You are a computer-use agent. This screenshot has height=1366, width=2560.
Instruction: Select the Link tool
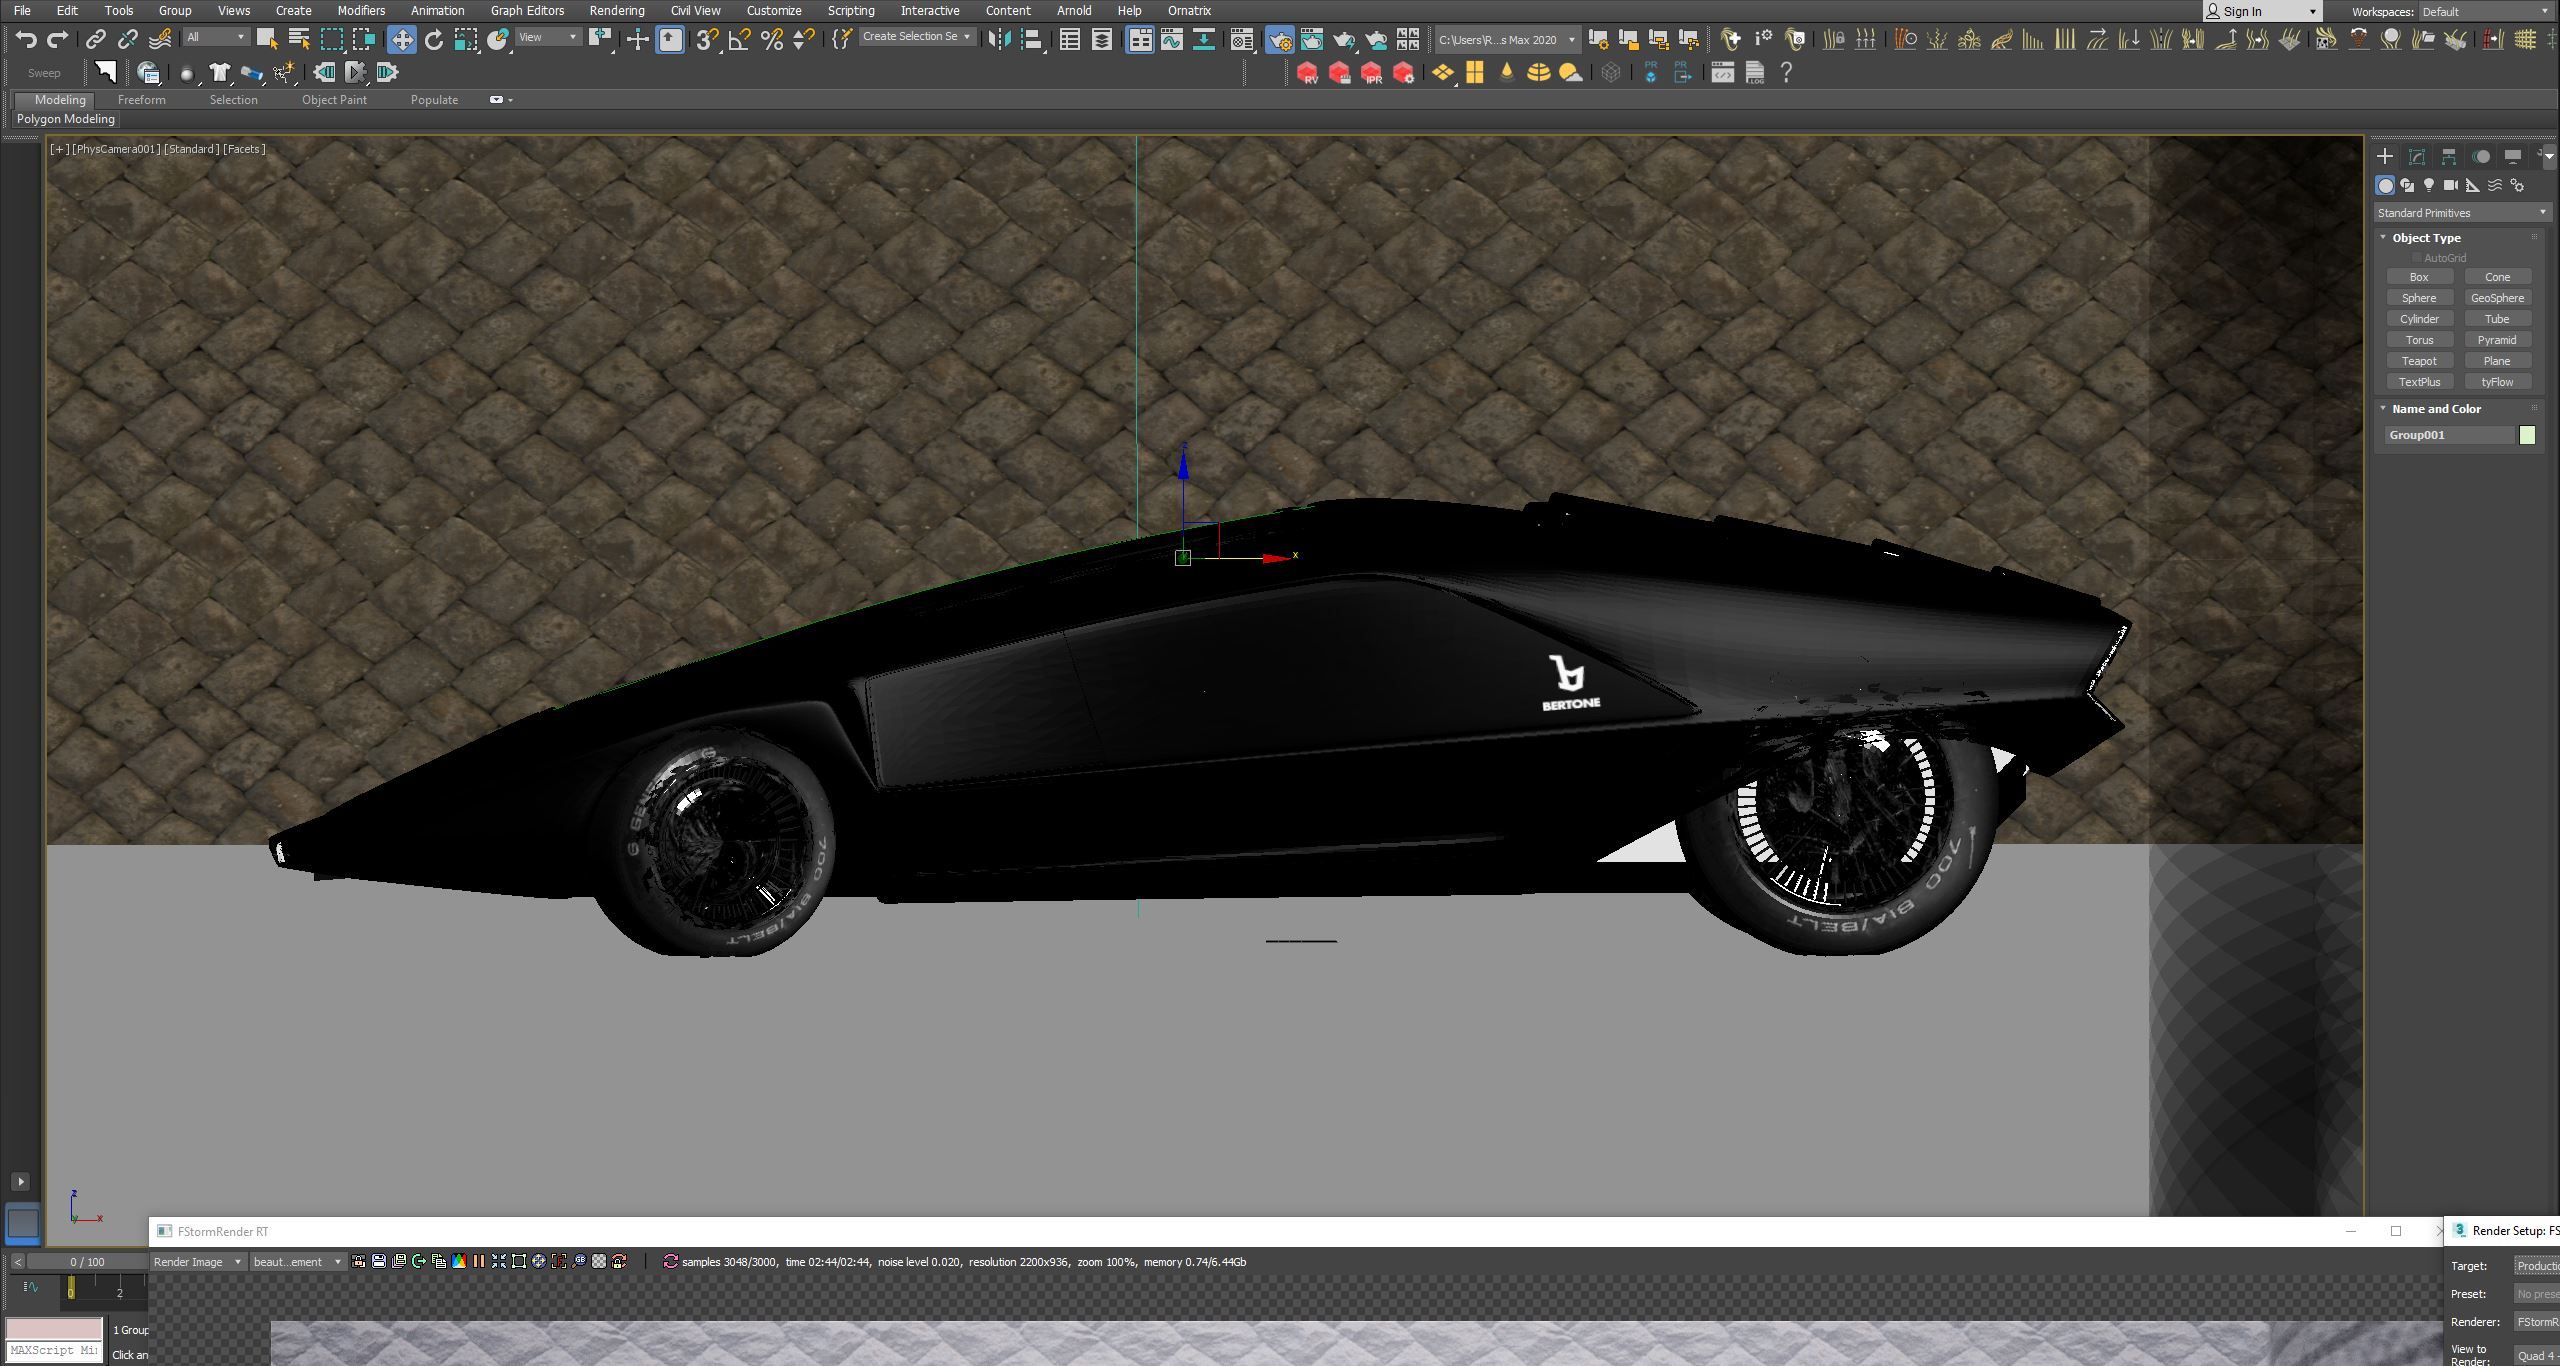click(95, 39)
